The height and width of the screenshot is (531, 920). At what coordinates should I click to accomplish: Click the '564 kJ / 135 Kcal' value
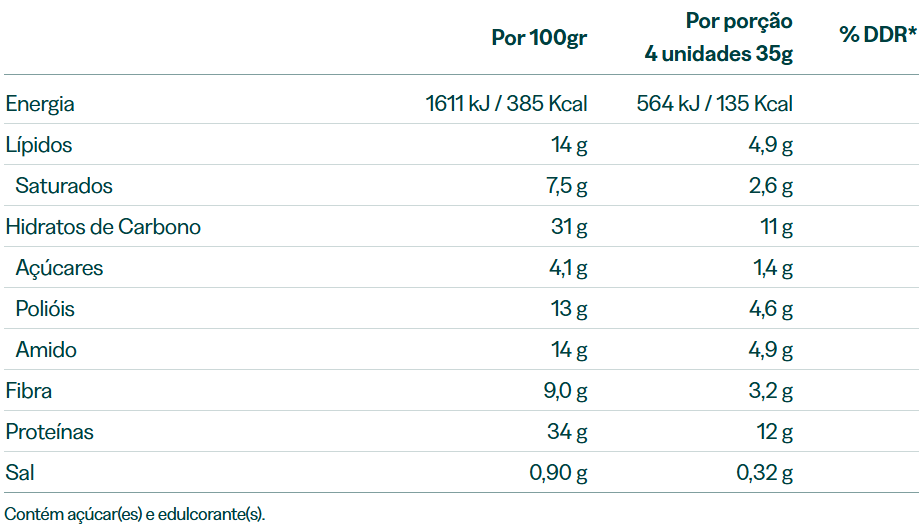coord(715,104)
